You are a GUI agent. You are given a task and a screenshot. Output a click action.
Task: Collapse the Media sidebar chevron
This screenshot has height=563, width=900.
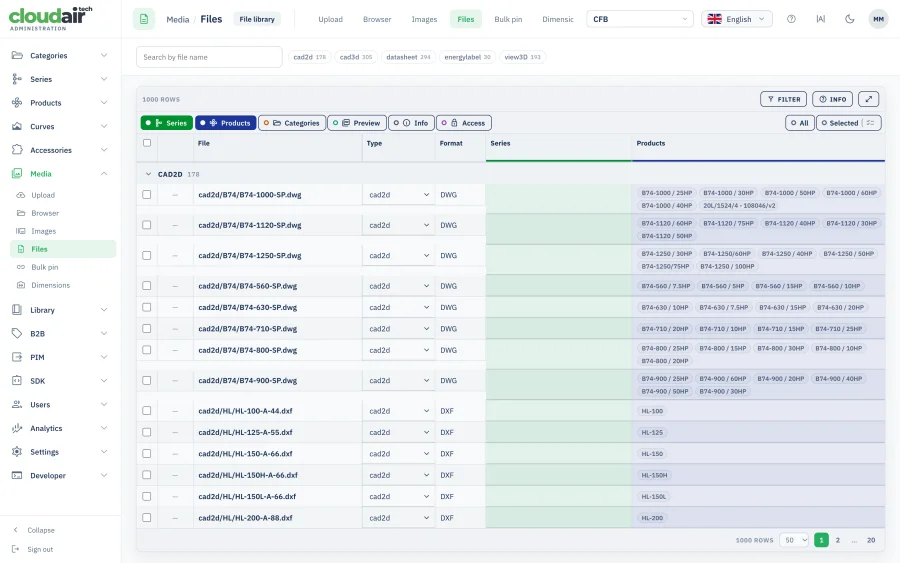click(x=104, y=173)
